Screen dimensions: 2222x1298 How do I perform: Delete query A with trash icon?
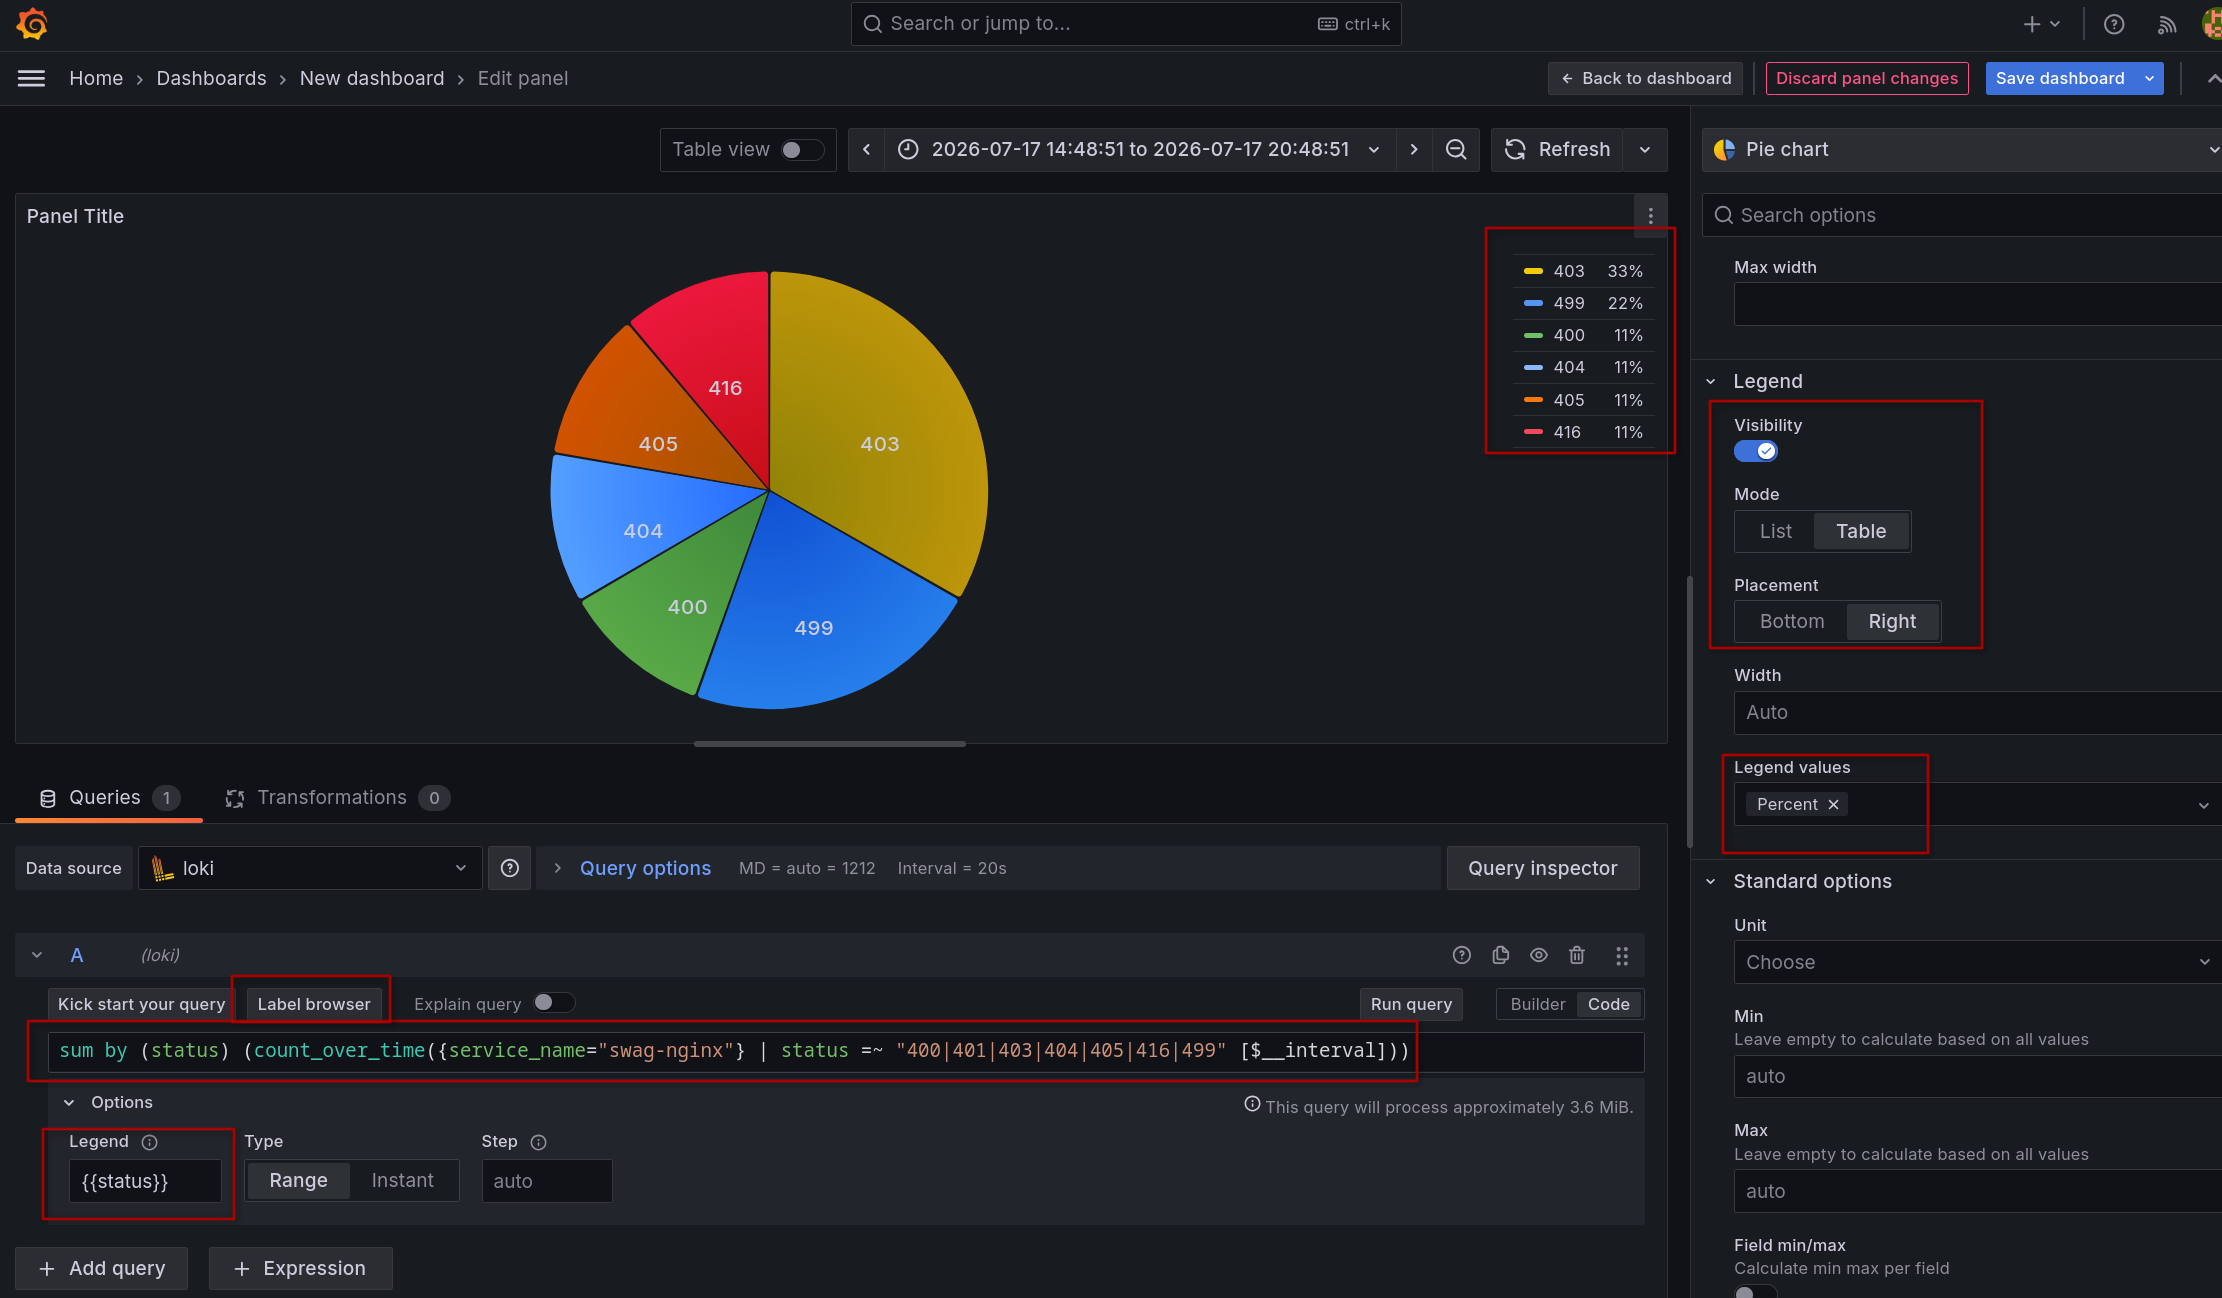[x=1577, y=955]
